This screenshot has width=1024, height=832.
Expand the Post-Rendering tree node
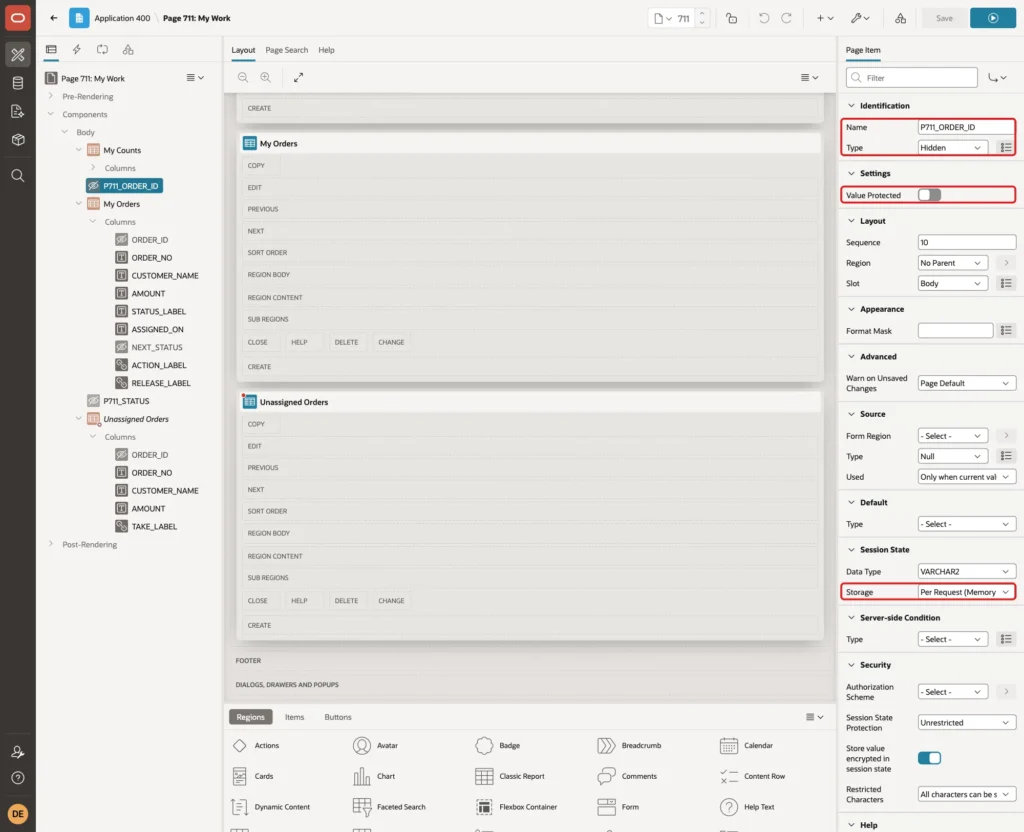click(x=51, y=544)
